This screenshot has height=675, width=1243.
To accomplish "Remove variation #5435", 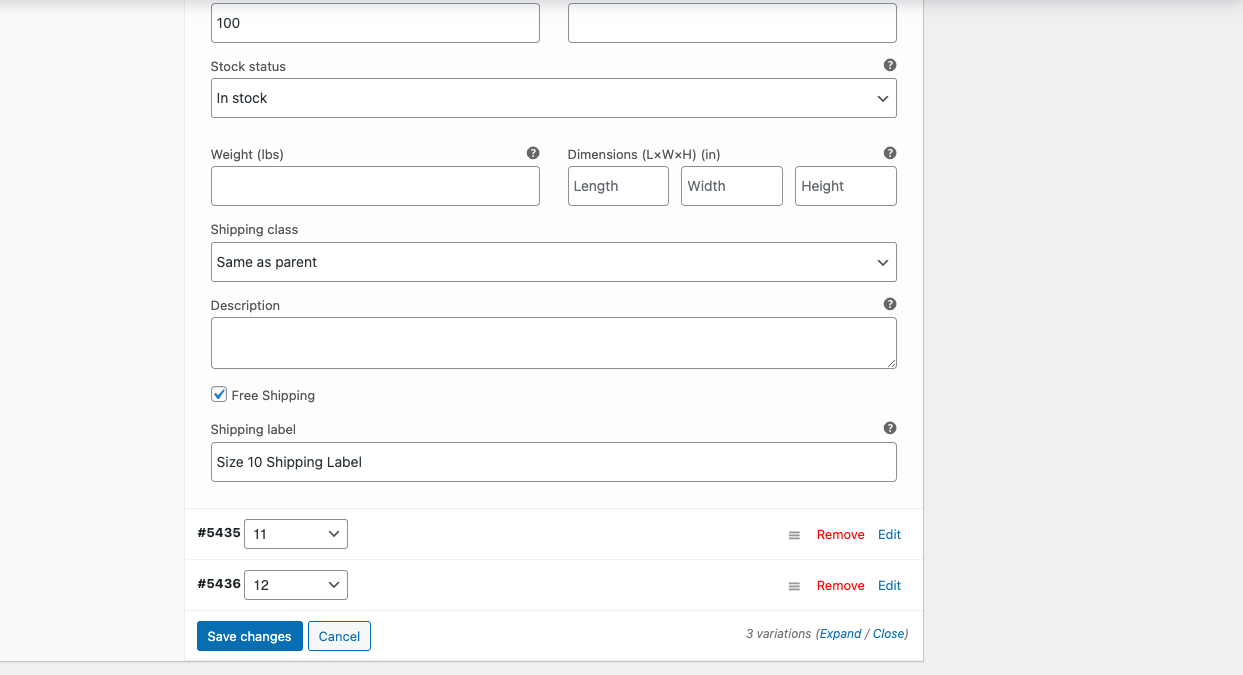I will pyautogui.click(x=840, y=535).
